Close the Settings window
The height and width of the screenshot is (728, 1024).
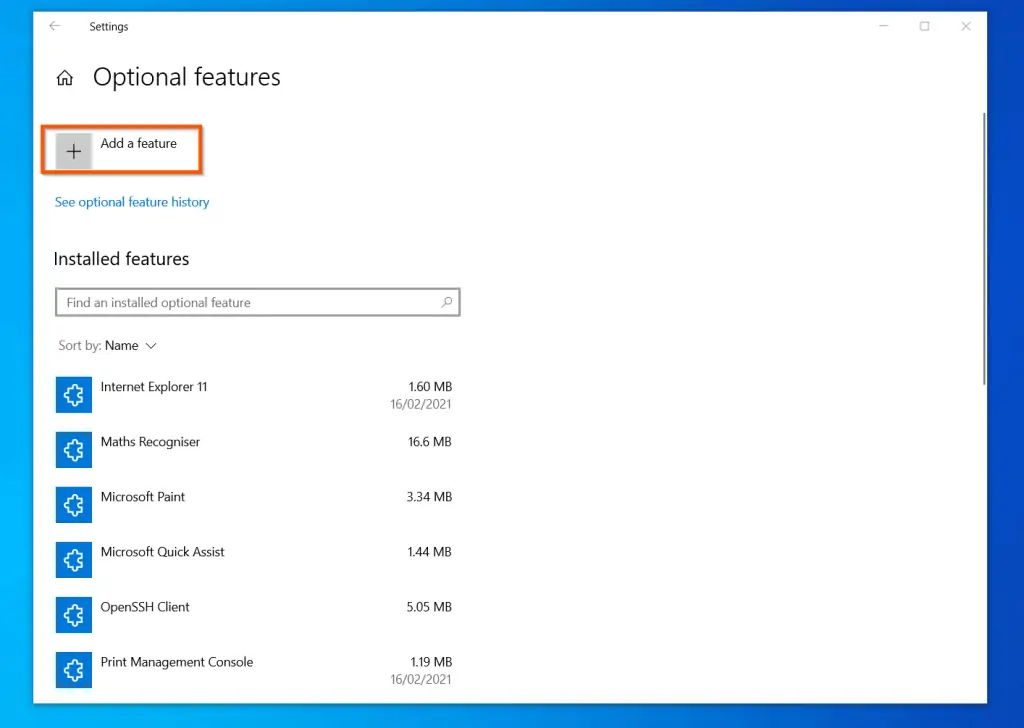tap(966, 26)
